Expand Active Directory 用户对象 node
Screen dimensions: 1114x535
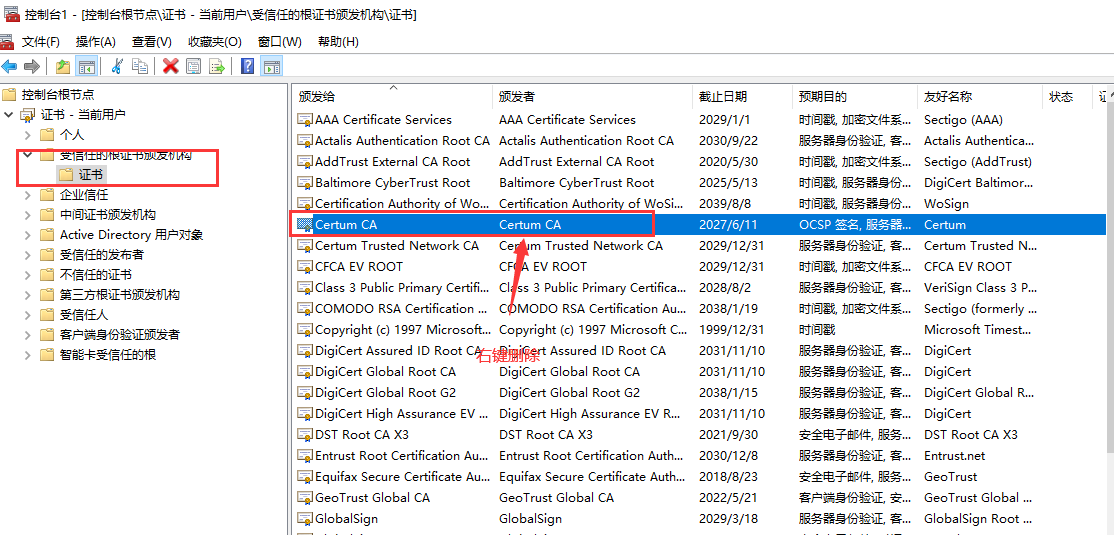tap(28, 234)
